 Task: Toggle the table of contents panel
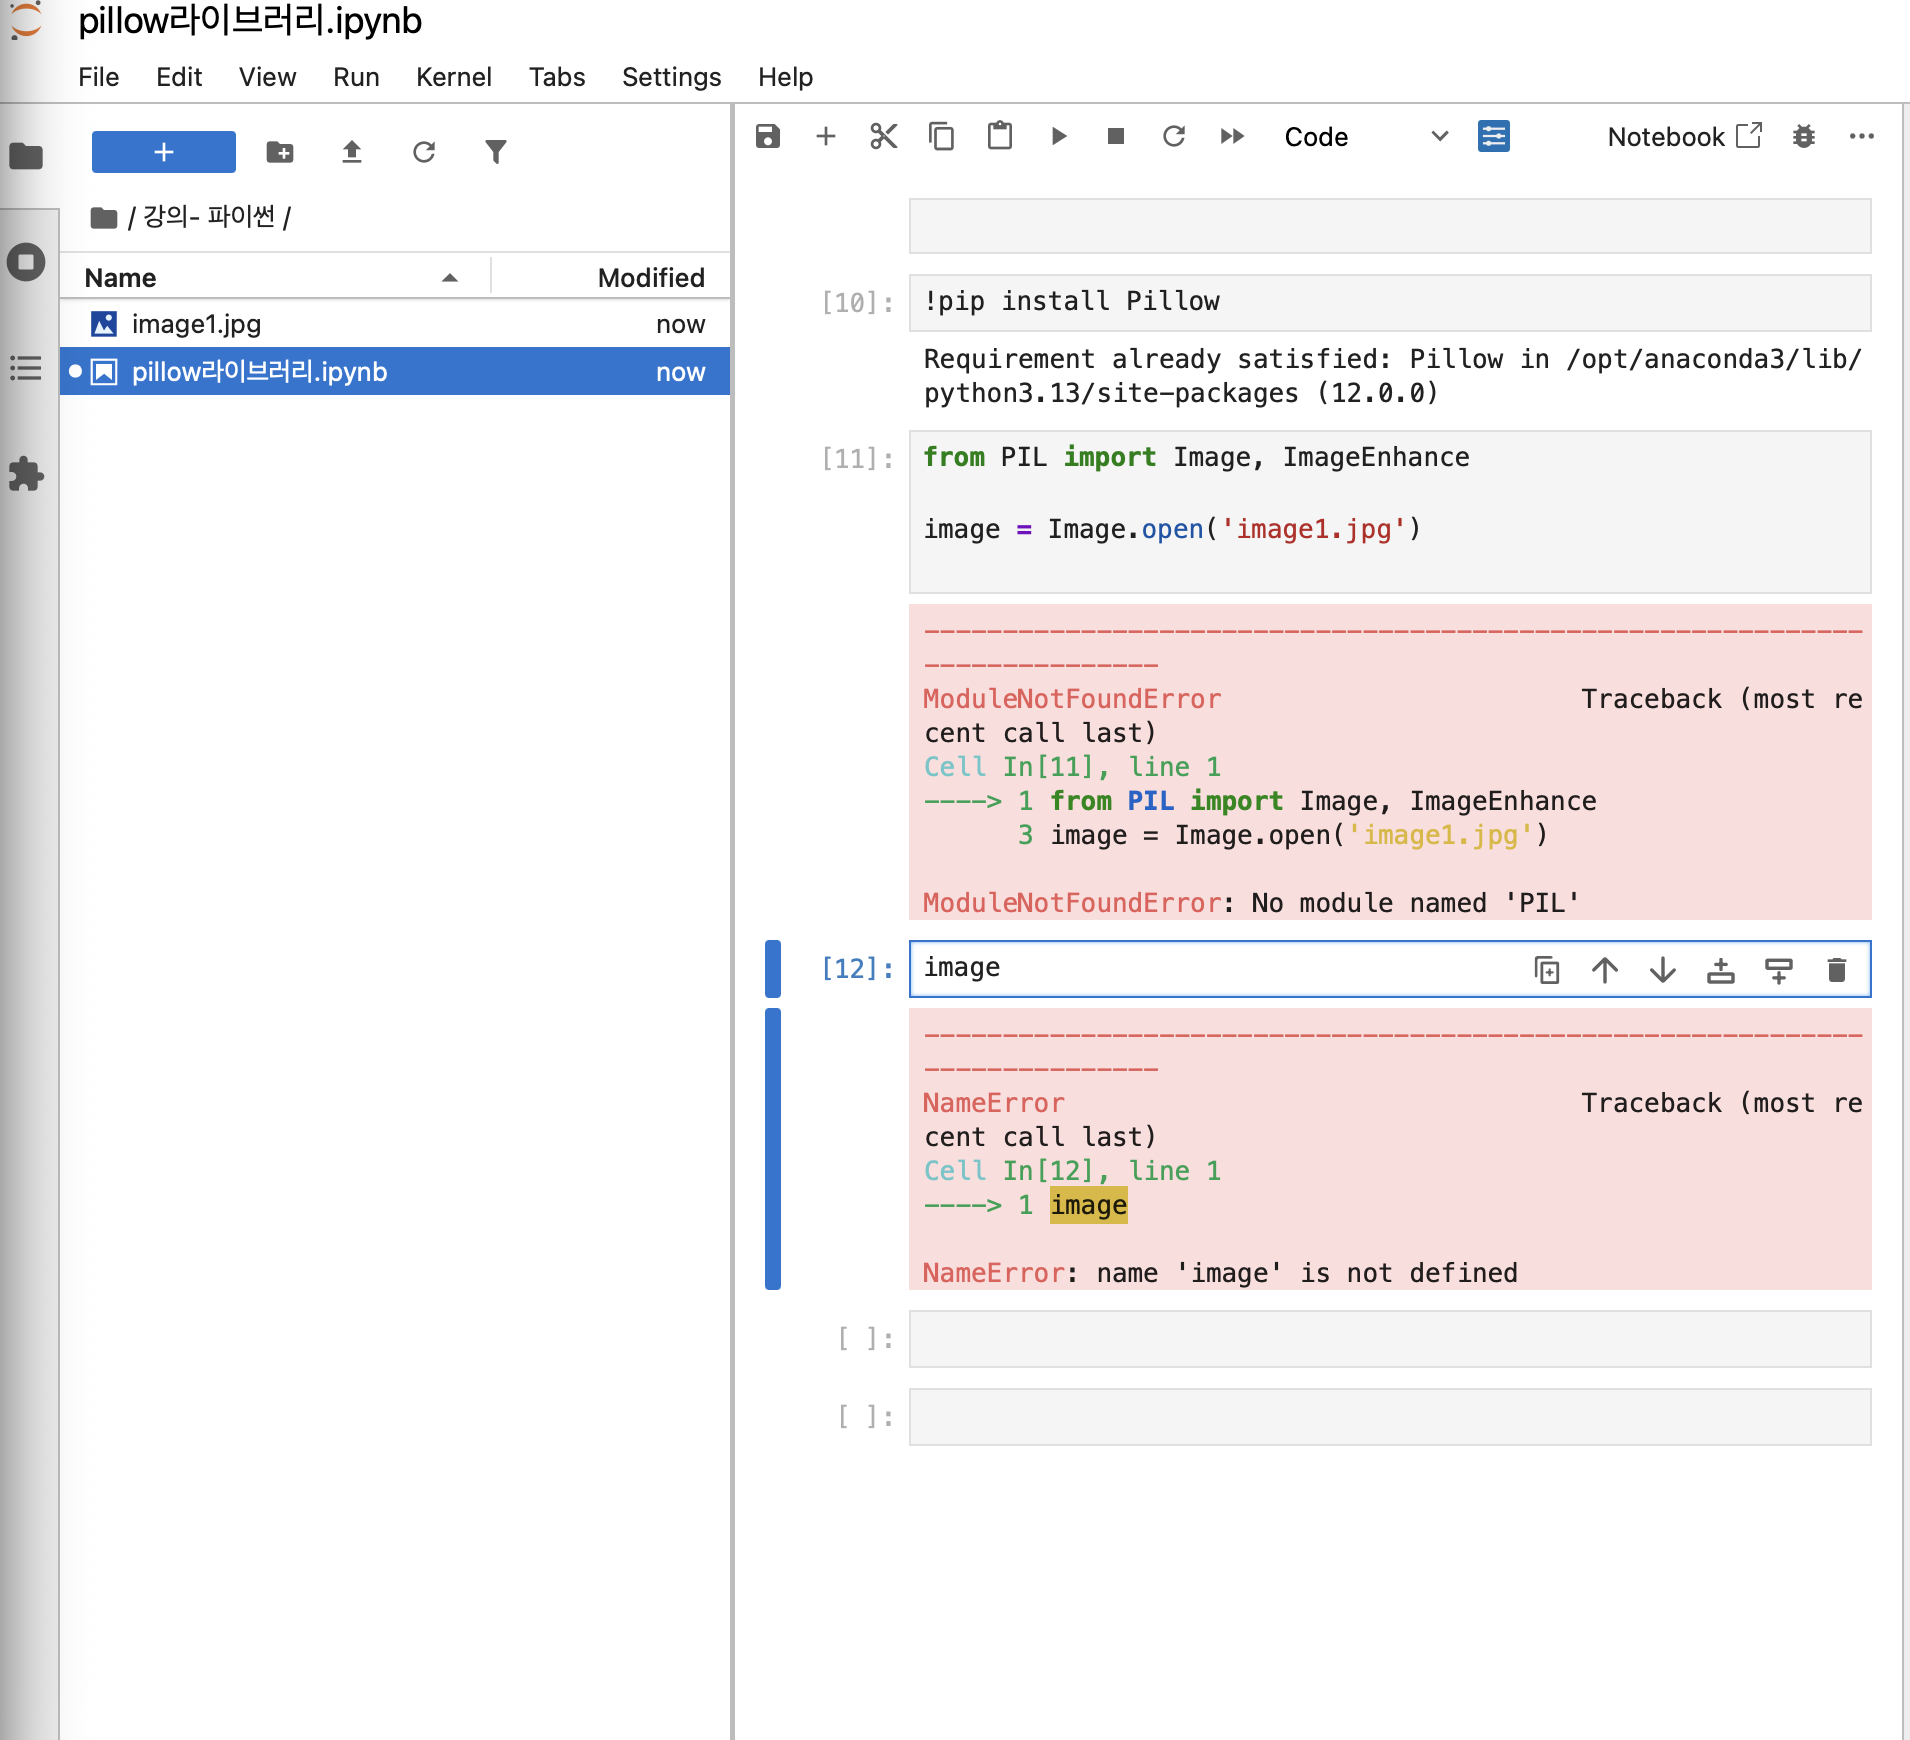point(27,368)
